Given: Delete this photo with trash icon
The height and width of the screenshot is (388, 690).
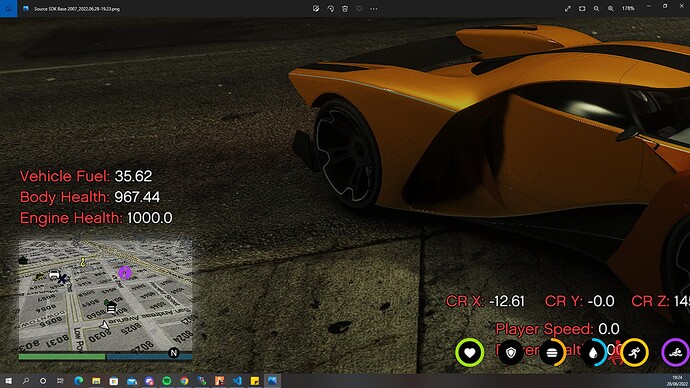Looking at the screenshot, I should [x=345, y=9].
